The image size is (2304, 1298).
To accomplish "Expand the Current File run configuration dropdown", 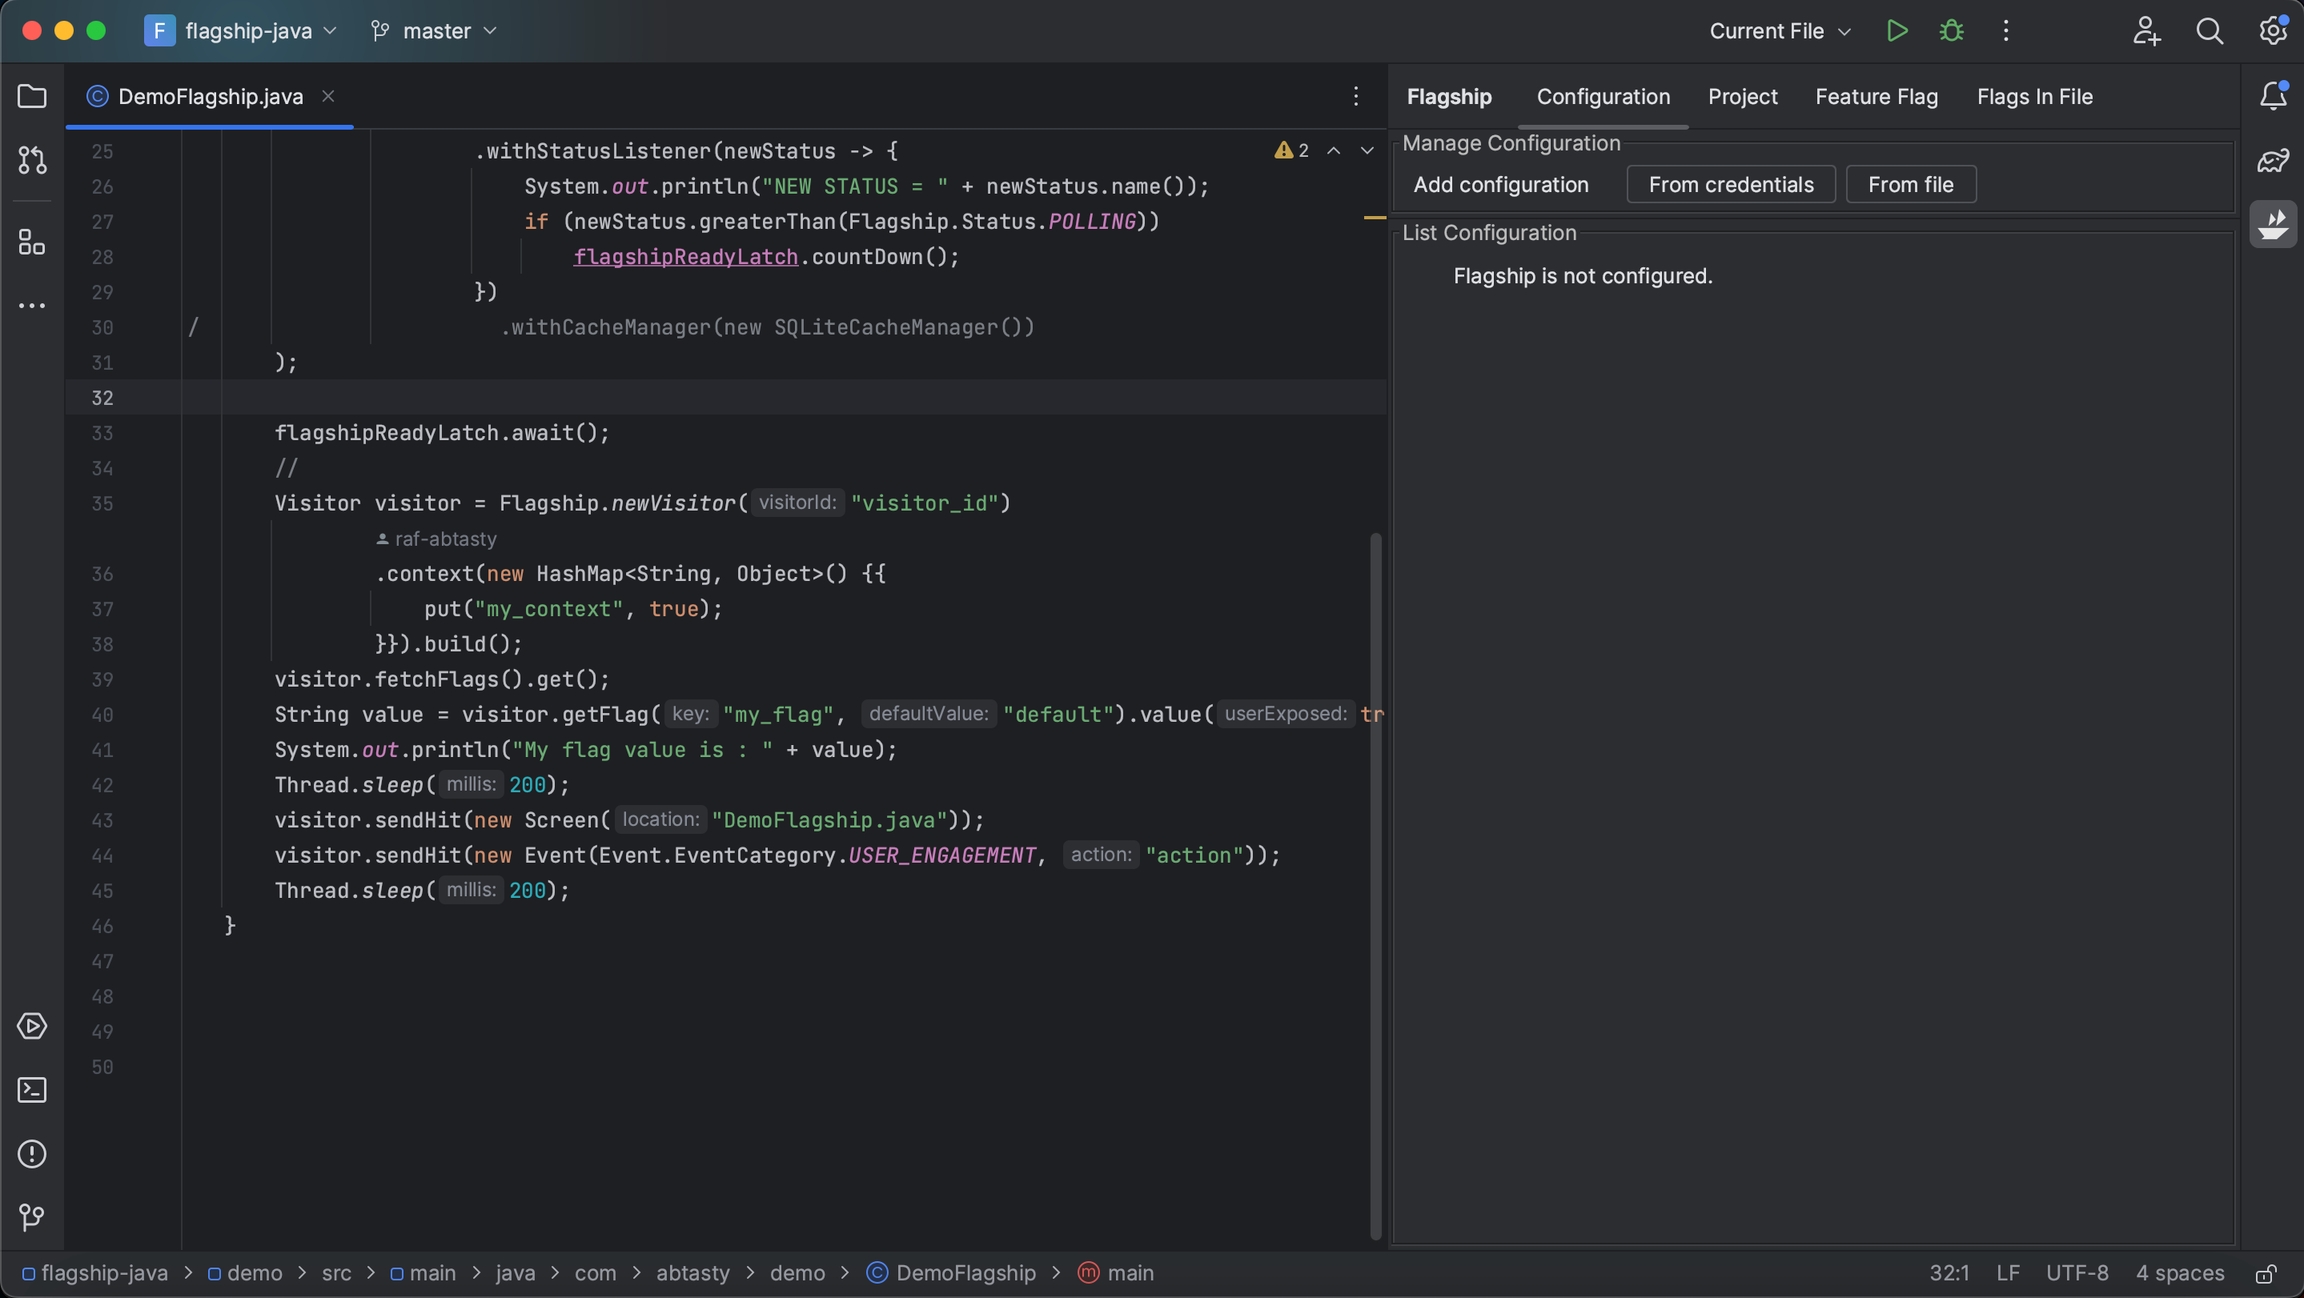I will [x=1779, y=31].
